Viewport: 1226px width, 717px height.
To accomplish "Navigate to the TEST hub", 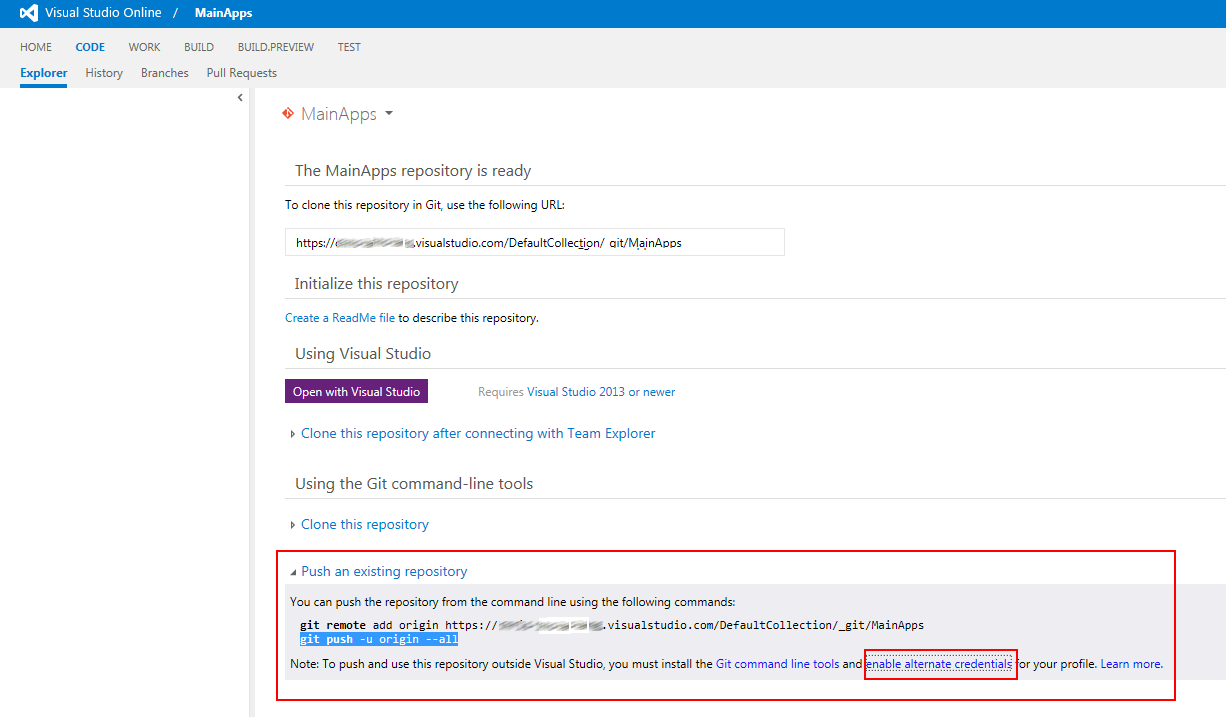I will (x=349, y=47).
